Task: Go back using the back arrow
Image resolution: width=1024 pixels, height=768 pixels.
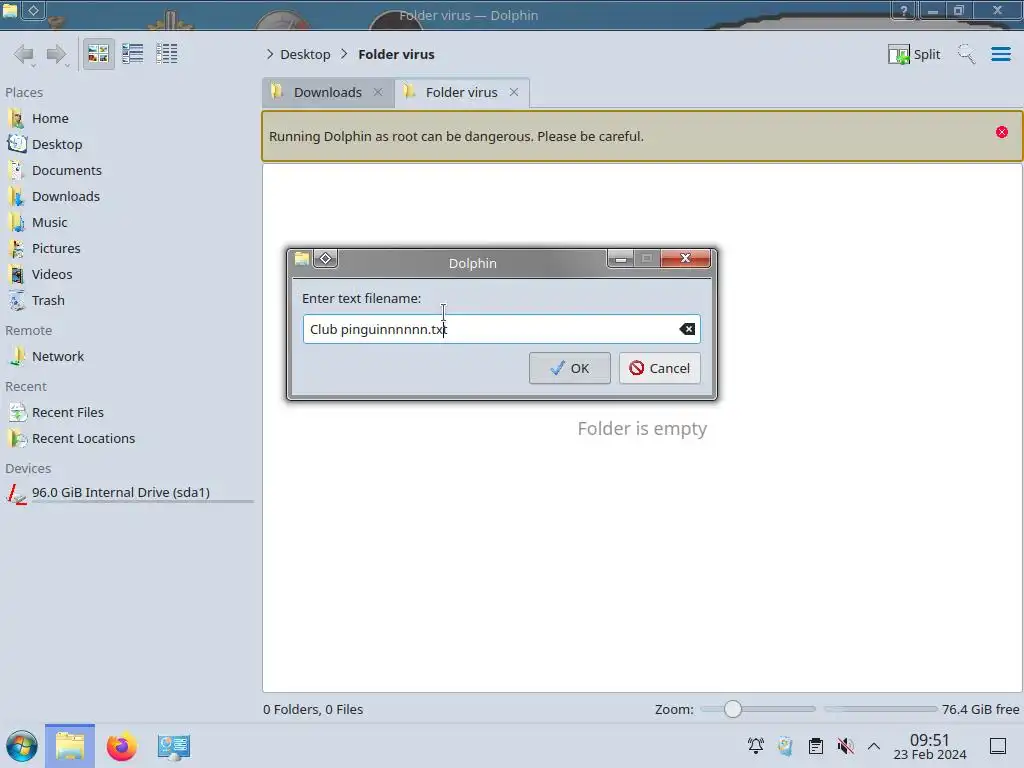Action: (24, 54)
